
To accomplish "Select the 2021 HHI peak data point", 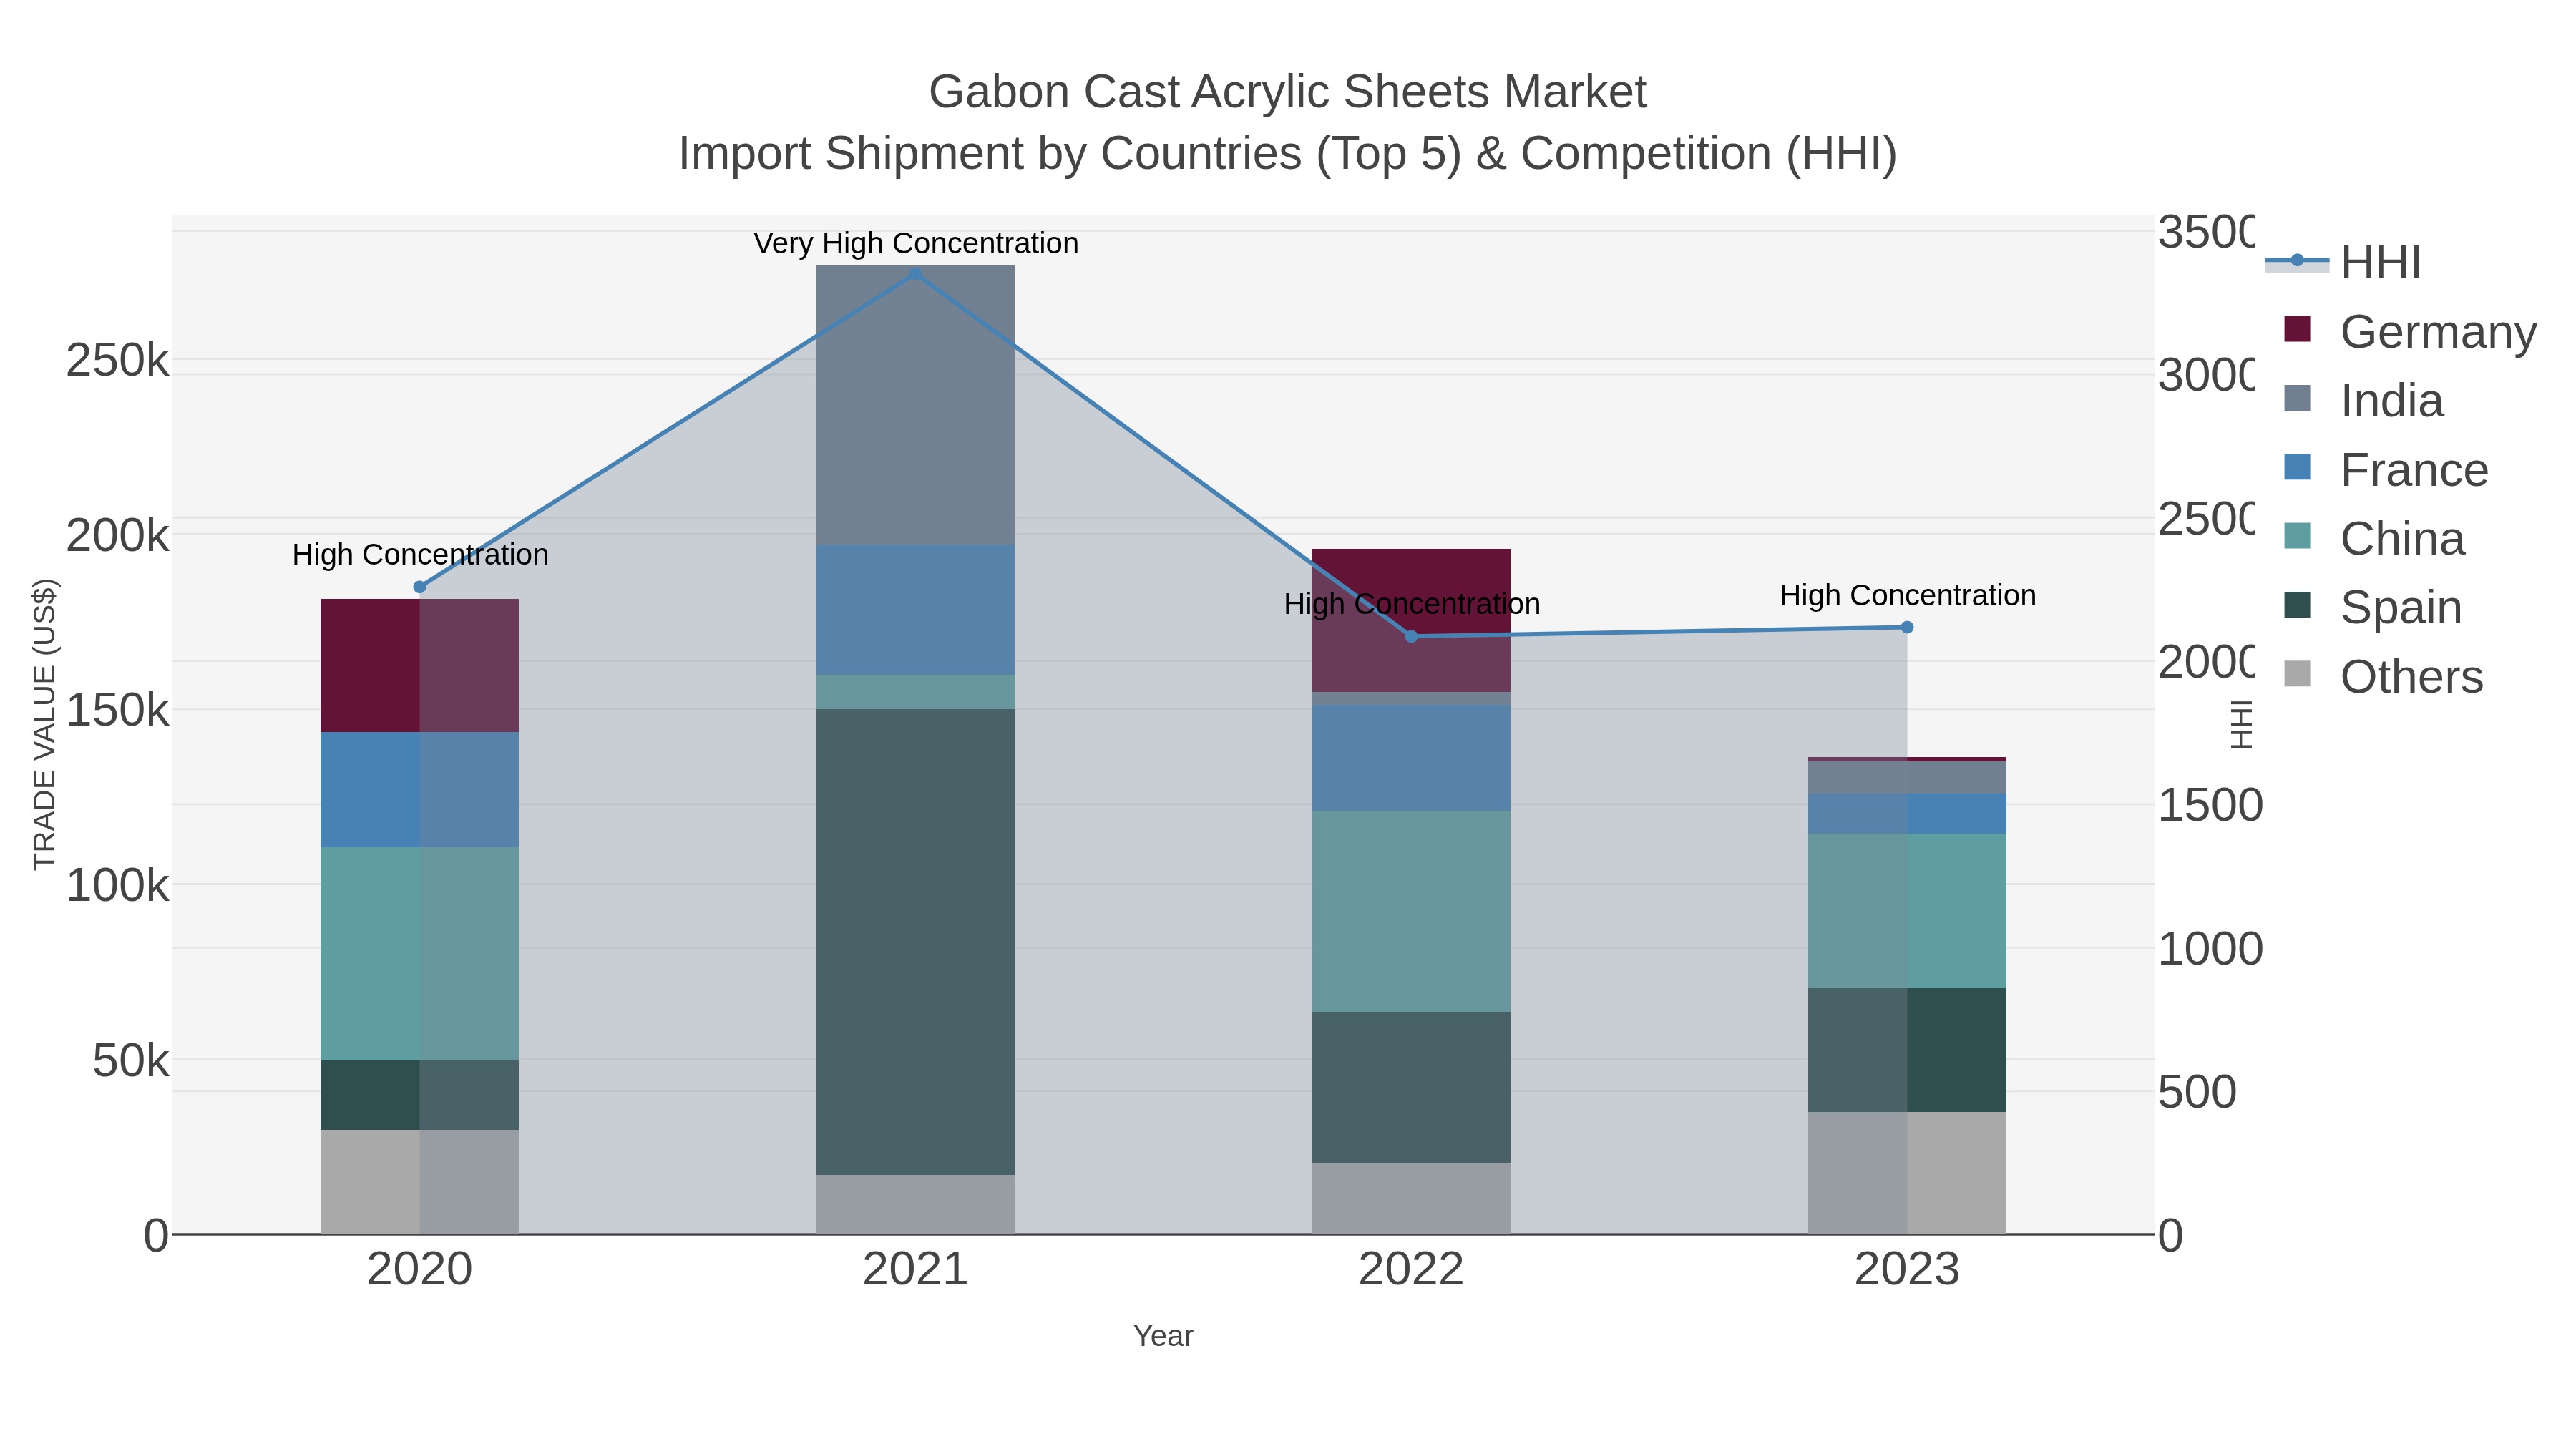I will coord(915,274).
